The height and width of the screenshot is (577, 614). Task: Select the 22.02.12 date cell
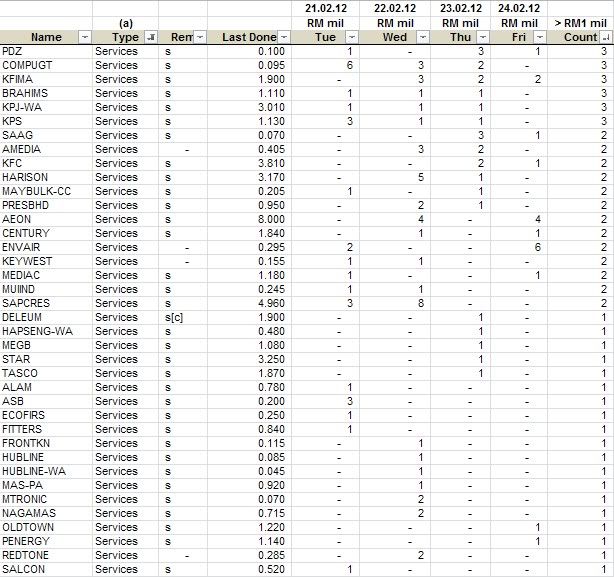tap(395, 8)
